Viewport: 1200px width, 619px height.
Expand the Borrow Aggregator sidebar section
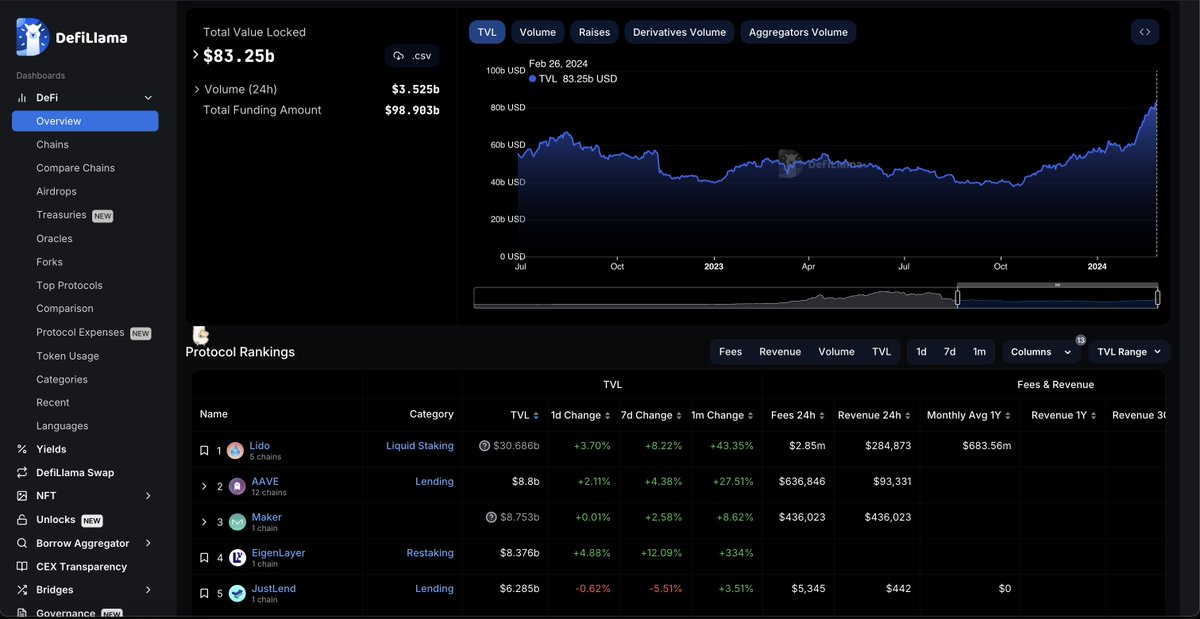pos(148,543)
